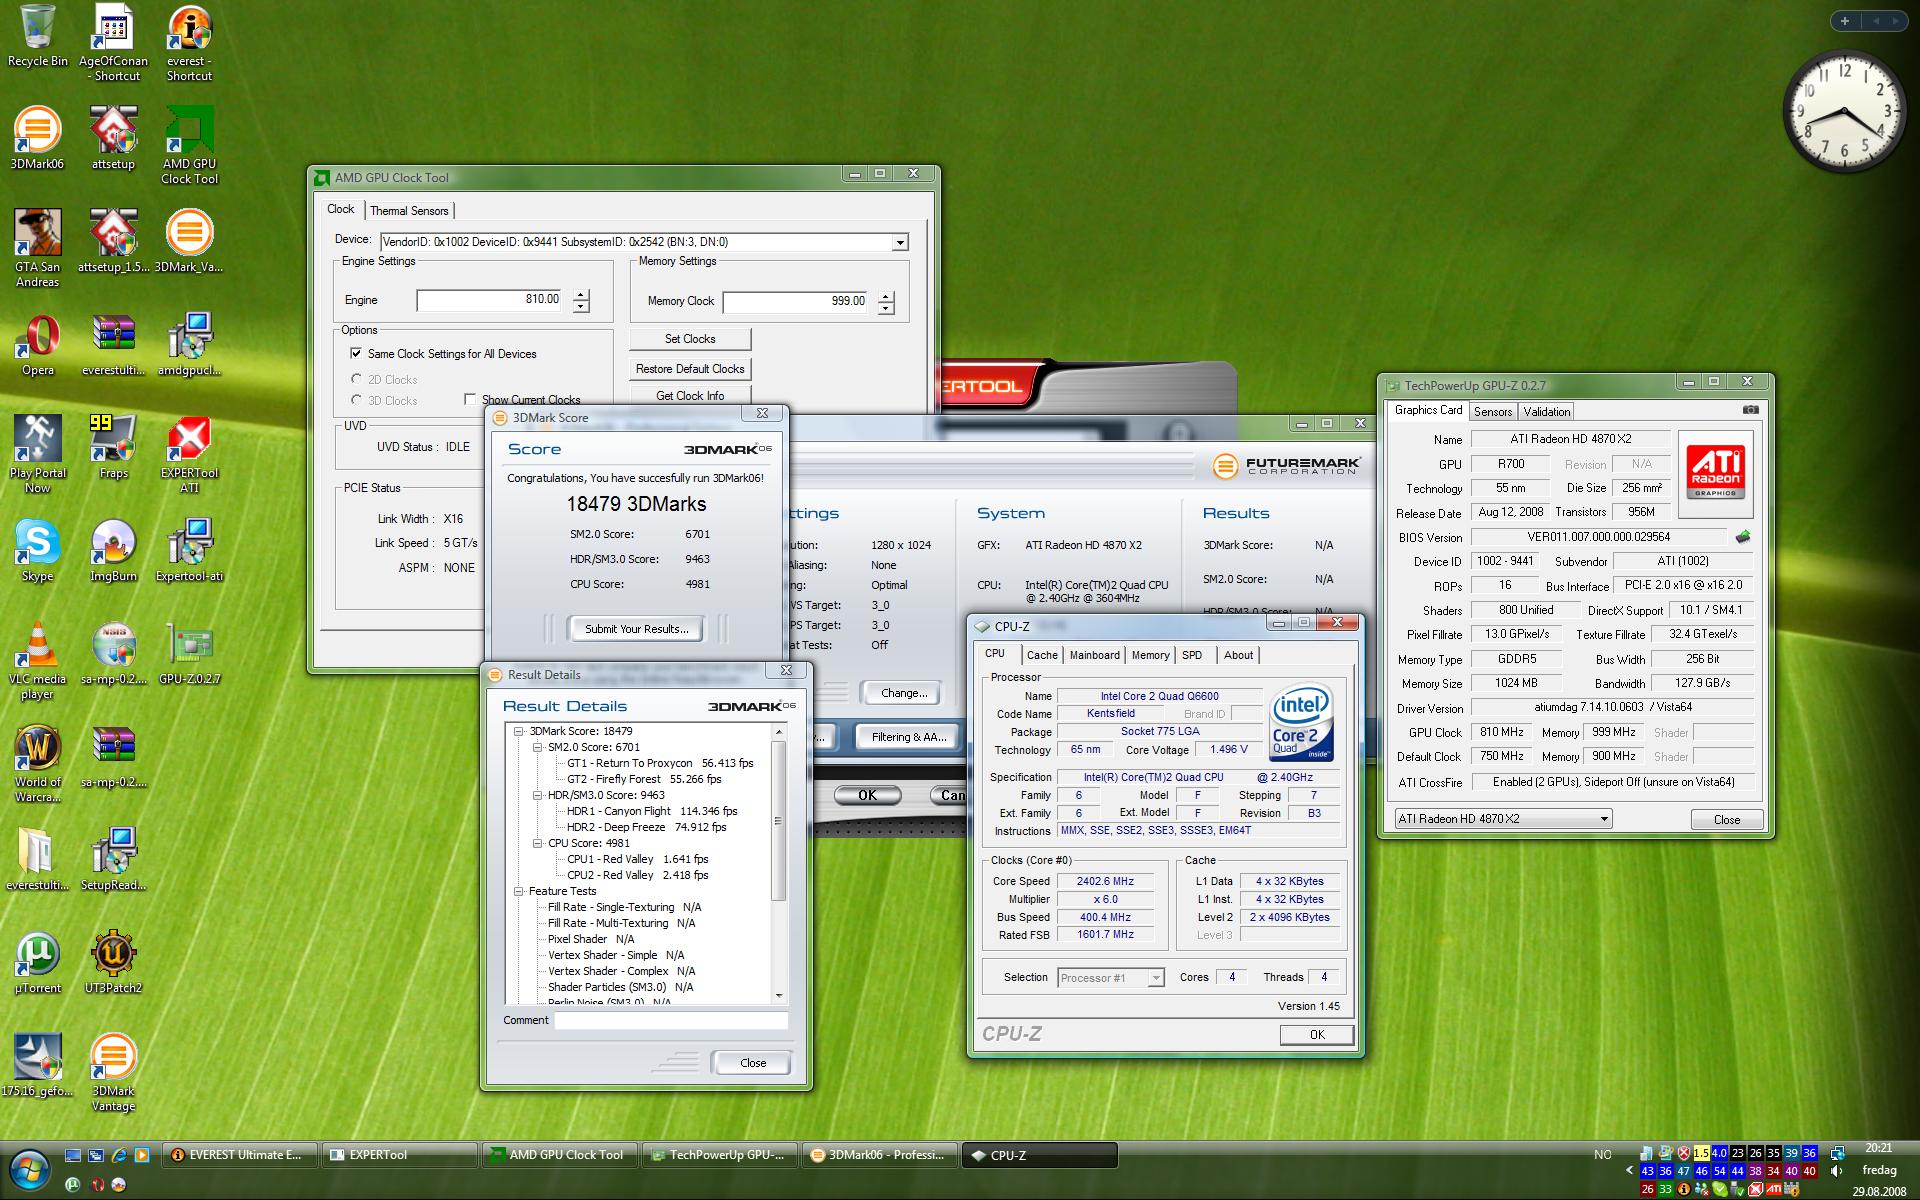Switch to the Thermal Sensors tab
The height and width of the screenshot is (1200, 1920).
(x=409, y=211)
